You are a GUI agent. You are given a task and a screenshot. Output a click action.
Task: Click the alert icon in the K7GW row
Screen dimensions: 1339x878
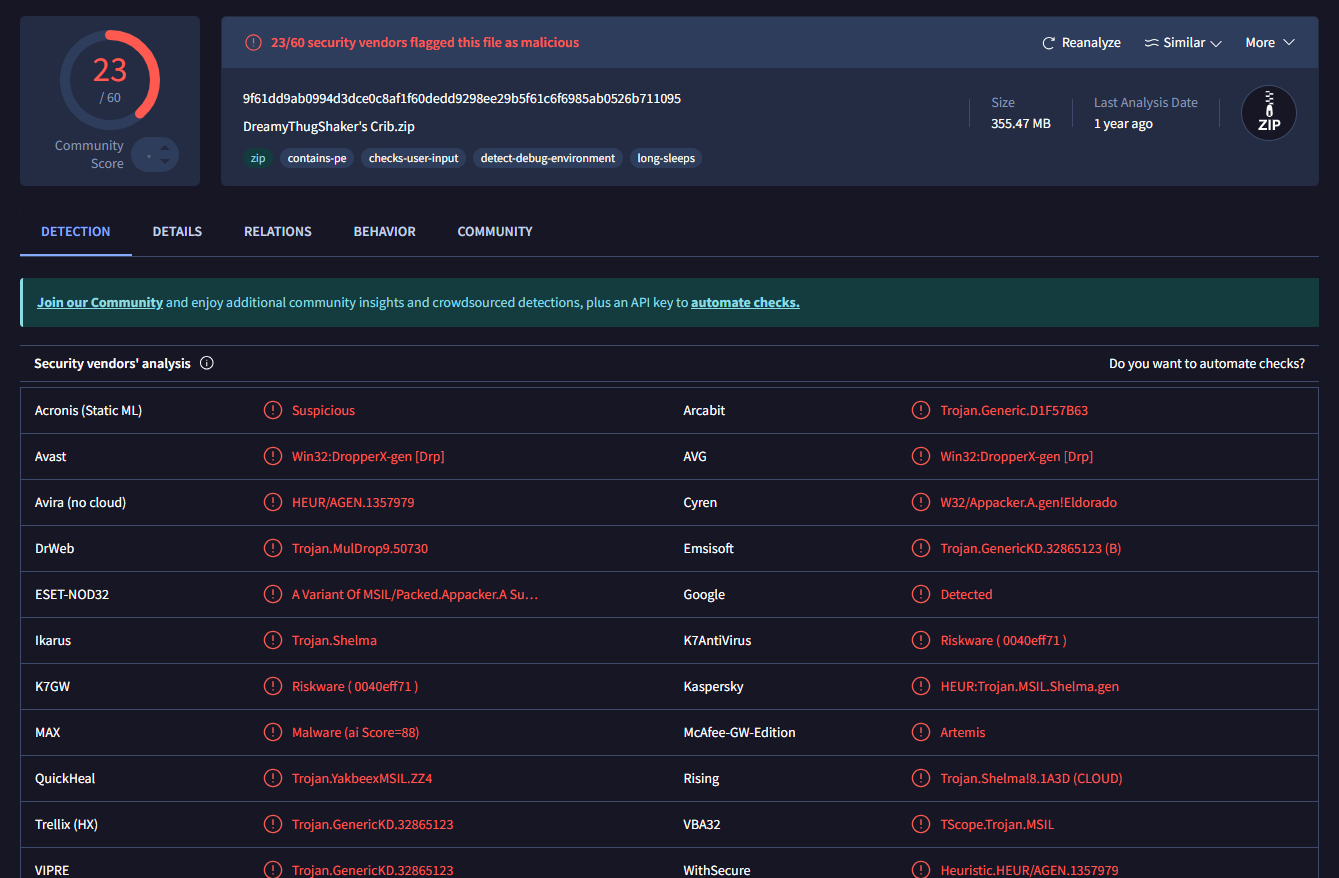(272, 686)
